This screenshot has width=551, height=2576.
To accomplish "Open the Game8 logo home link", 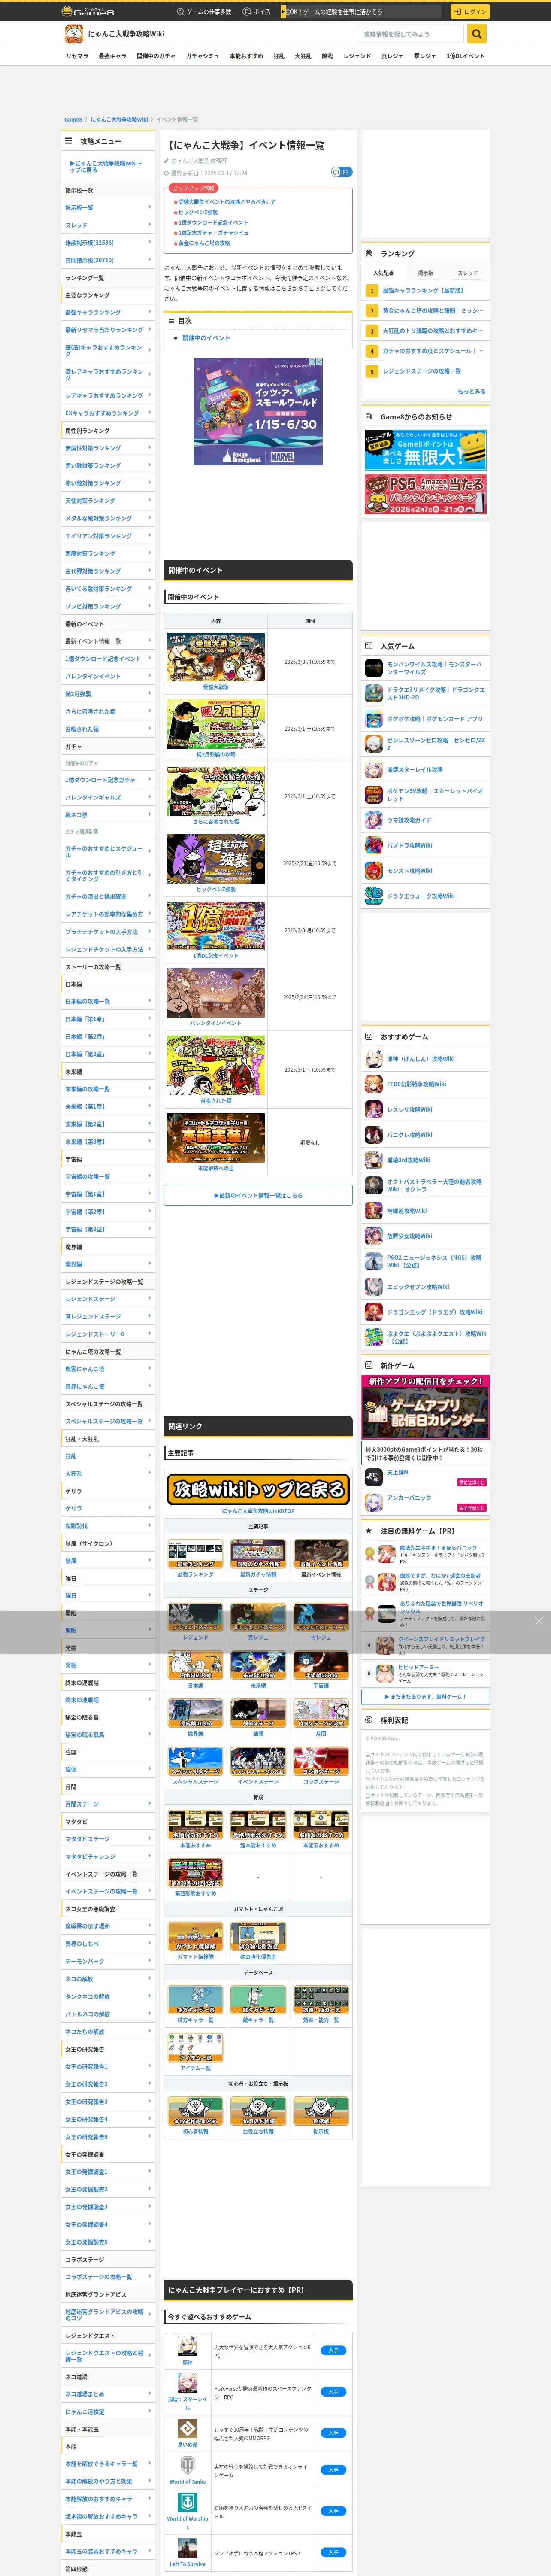I will click(88, 12).
